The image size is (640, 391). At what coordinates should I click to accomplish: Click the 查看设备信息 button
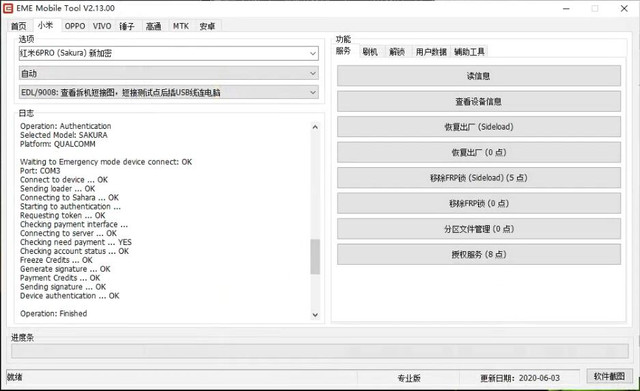click(479, 101)
